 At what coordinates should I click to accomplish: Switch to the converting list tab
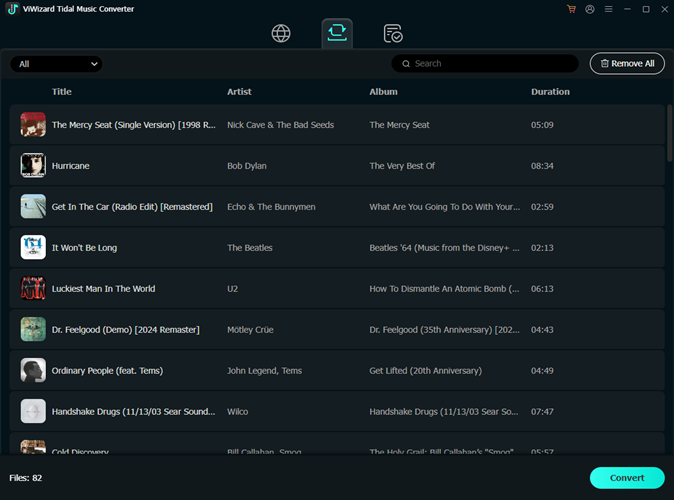(337, 34)
